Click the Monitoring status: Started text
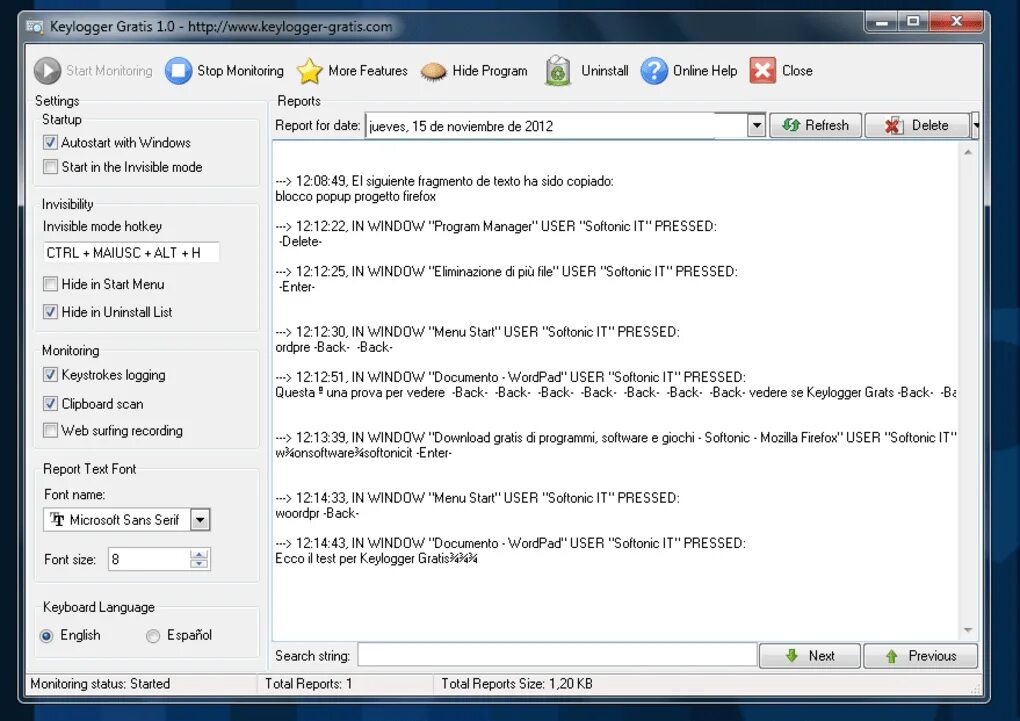Viewport: 1020px width, 721px height. coord(100,683)
